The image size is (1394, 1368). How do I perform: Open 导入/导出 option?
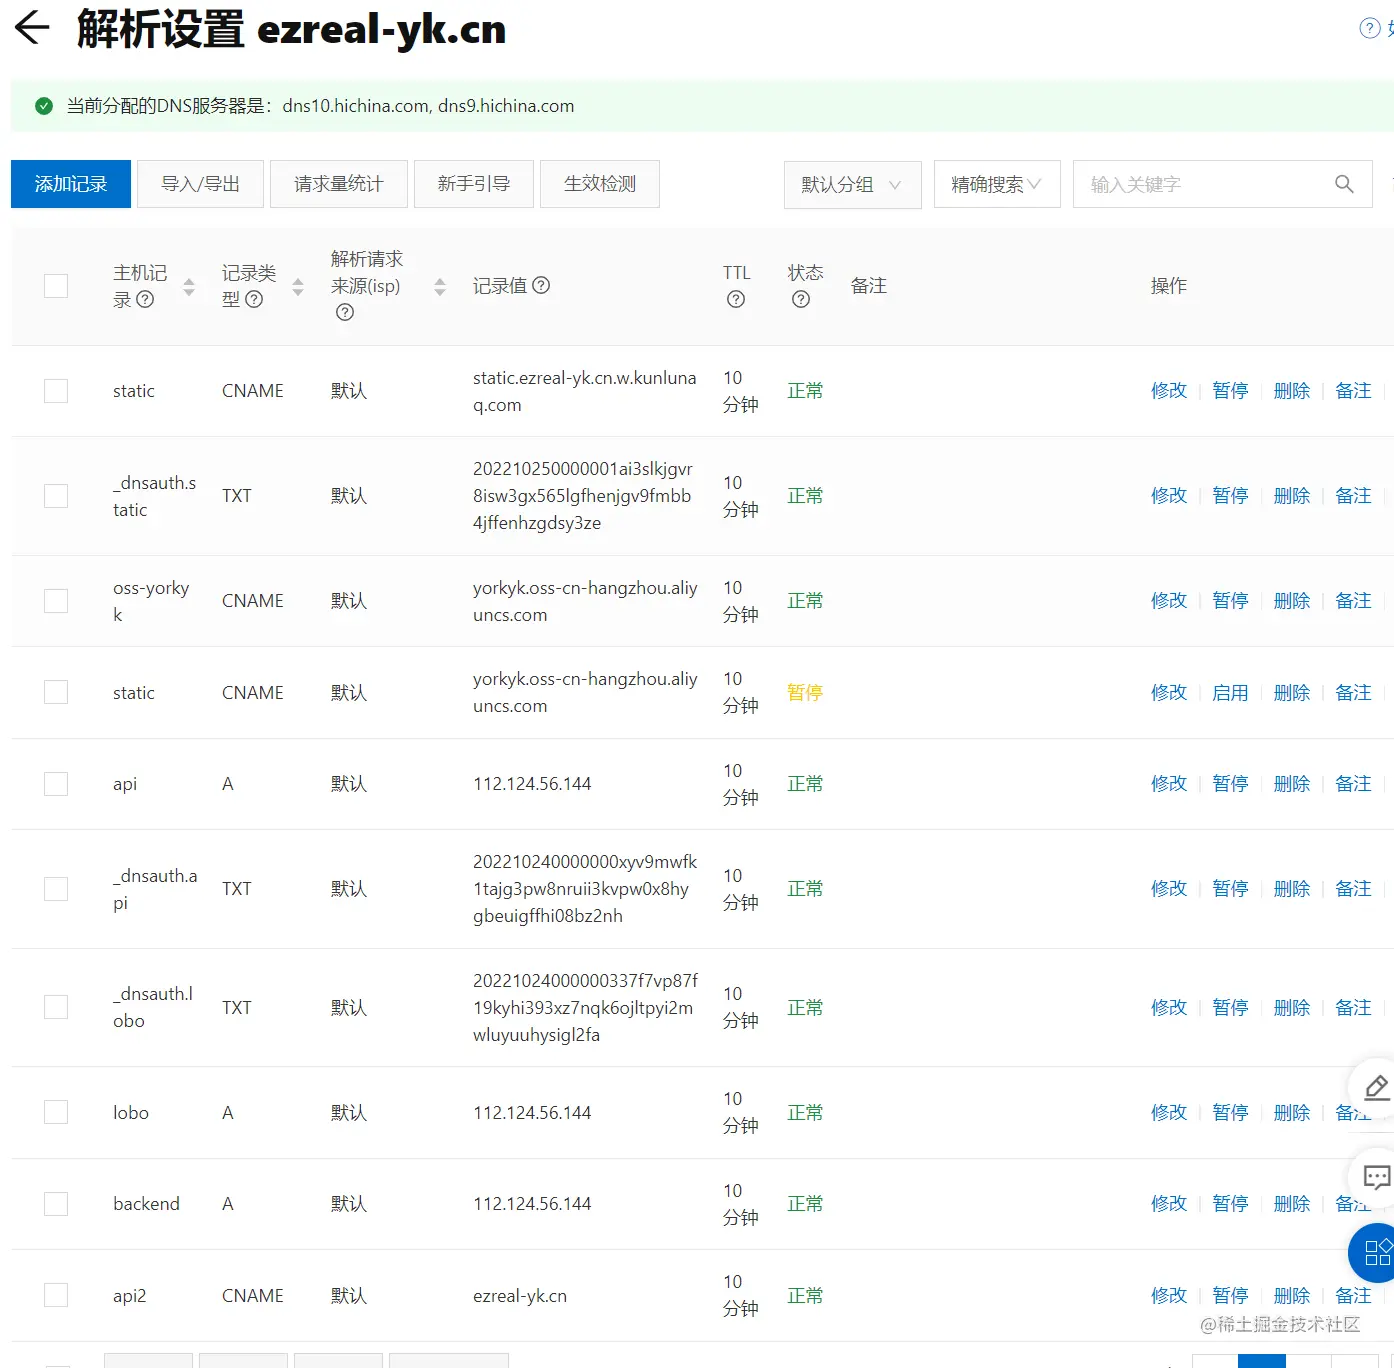[200, 184]
